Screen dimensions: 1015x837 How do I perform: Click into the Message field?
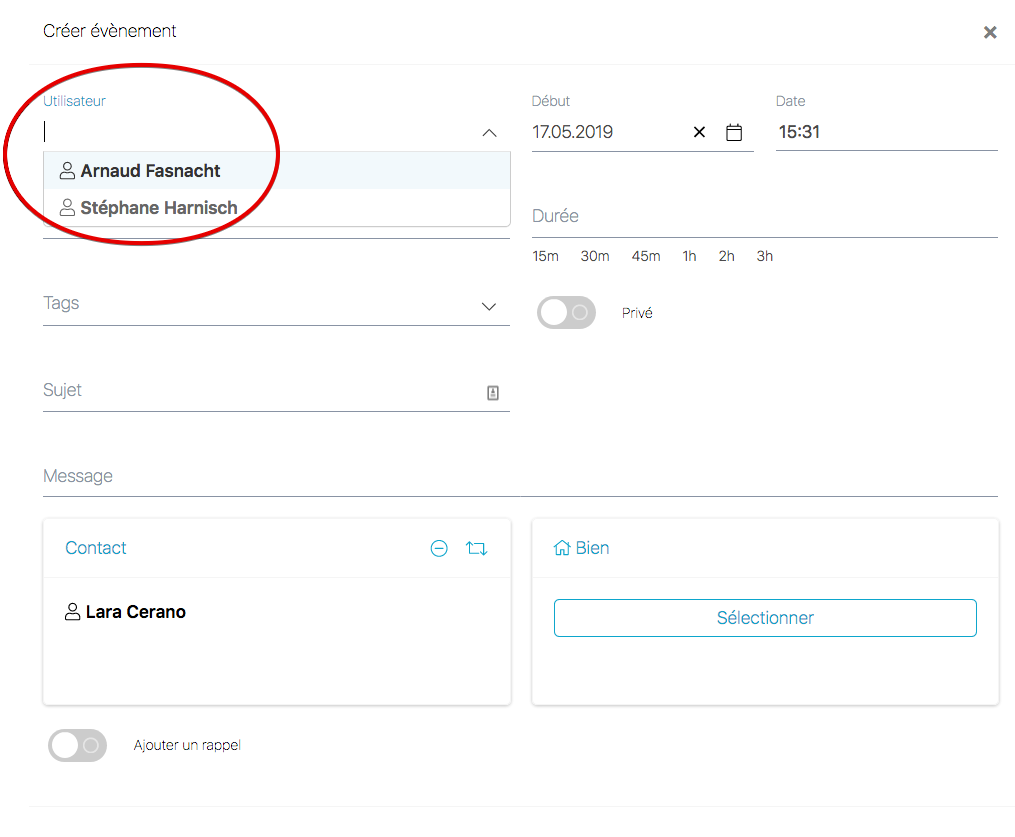point(520,476)
